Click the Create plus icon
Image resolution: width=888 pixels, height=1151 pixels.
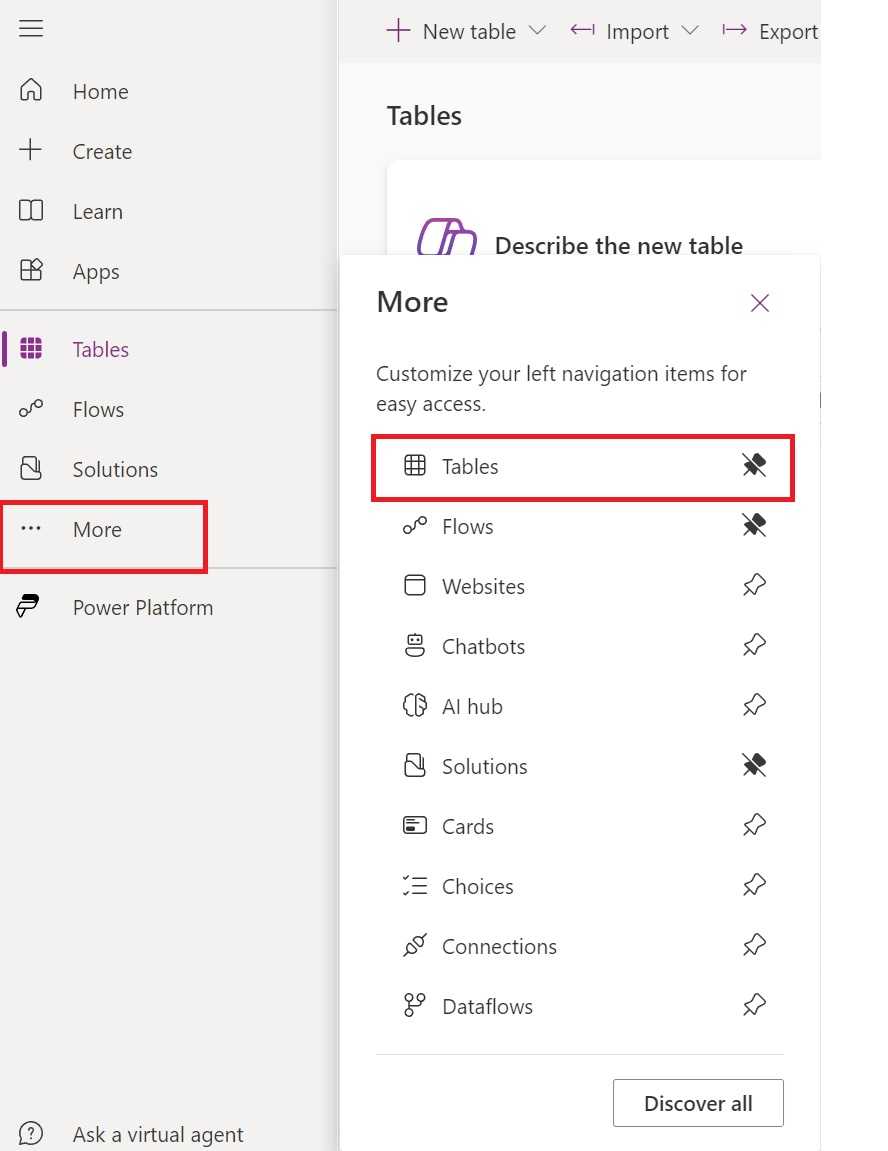tap(31, 150)
